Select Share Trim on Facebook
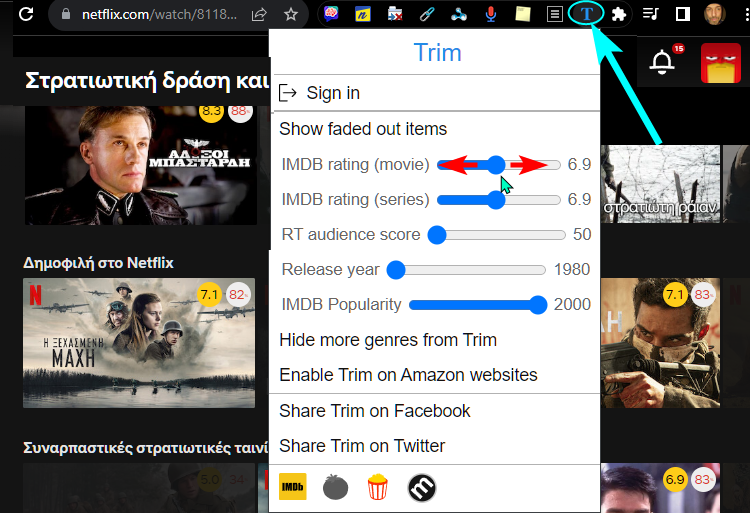This screenshot has height=513, width=750. click(x=375, y=411)
